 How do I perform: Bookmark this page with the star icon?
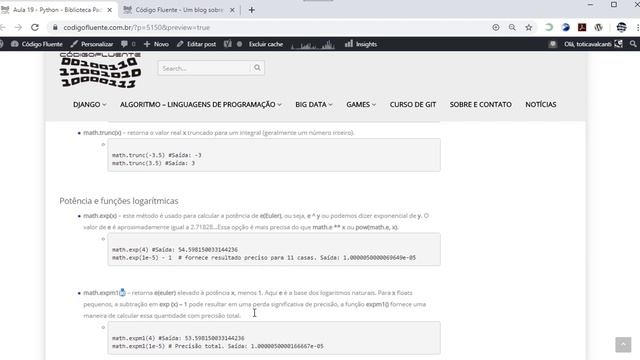tap(529, 27)
